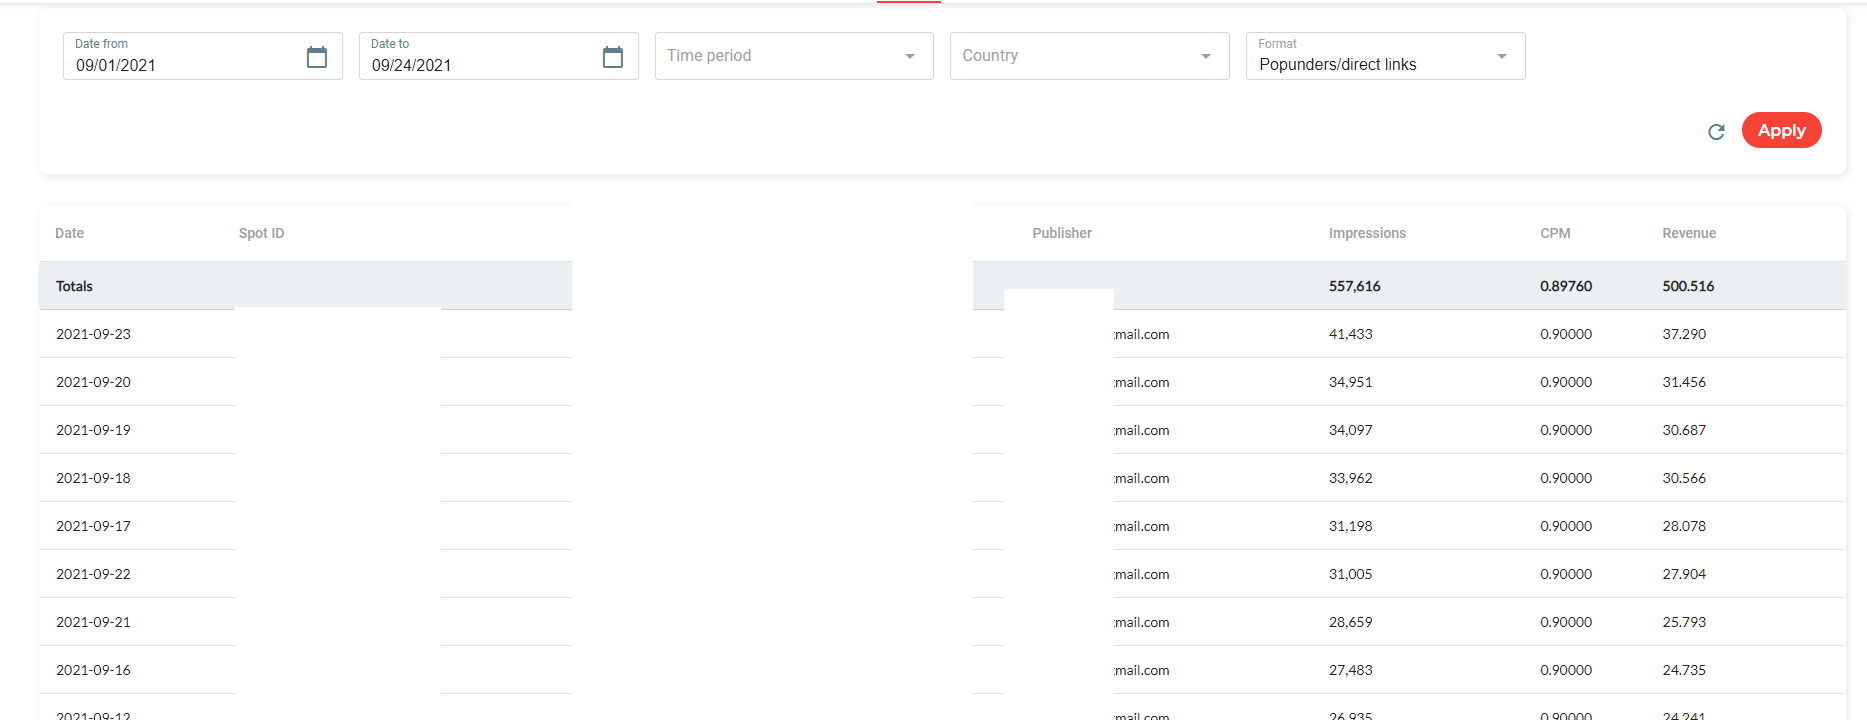Open the Date to calendar picker icon
1867x720 pixels.
point(612,57)
